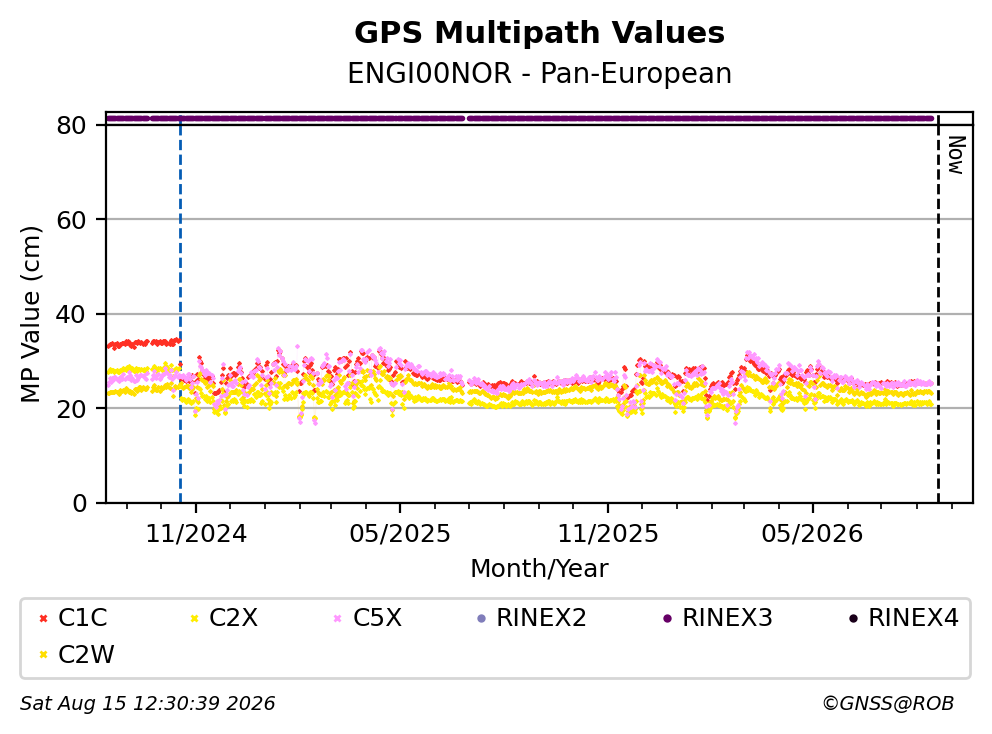Click the ENGI00NOR - Pan-European subtitle
The image size is (992, 734).
coord(540,73)
